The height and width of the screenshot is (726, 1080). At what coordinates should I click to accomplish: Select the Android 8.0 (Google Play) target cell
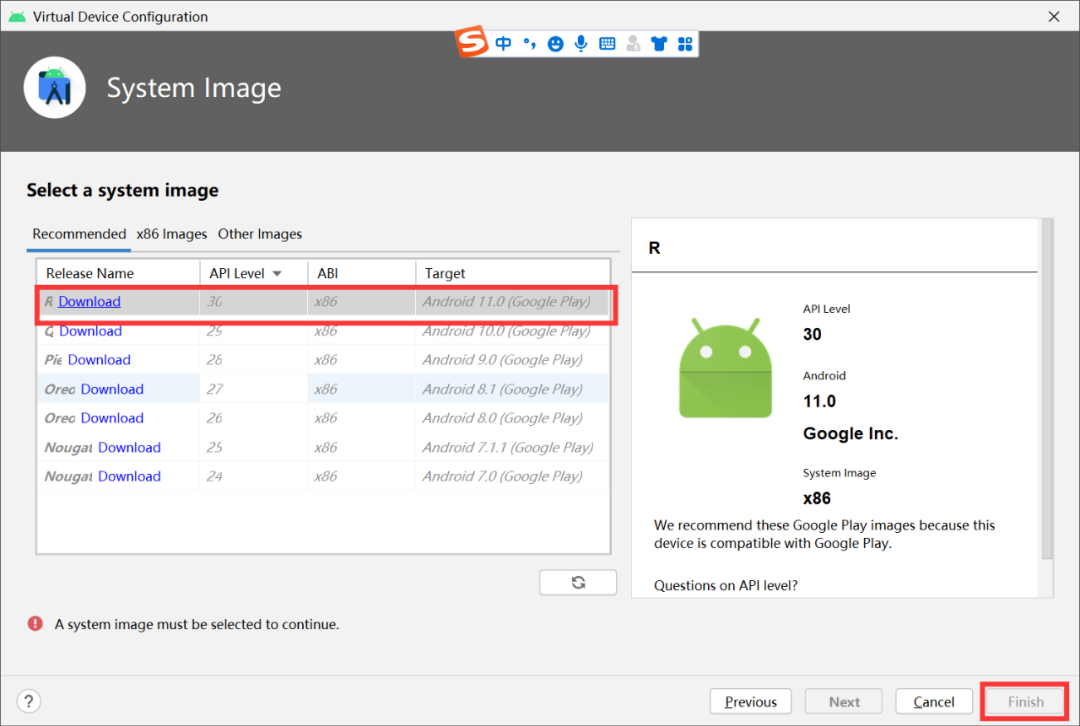click(512, 418)
